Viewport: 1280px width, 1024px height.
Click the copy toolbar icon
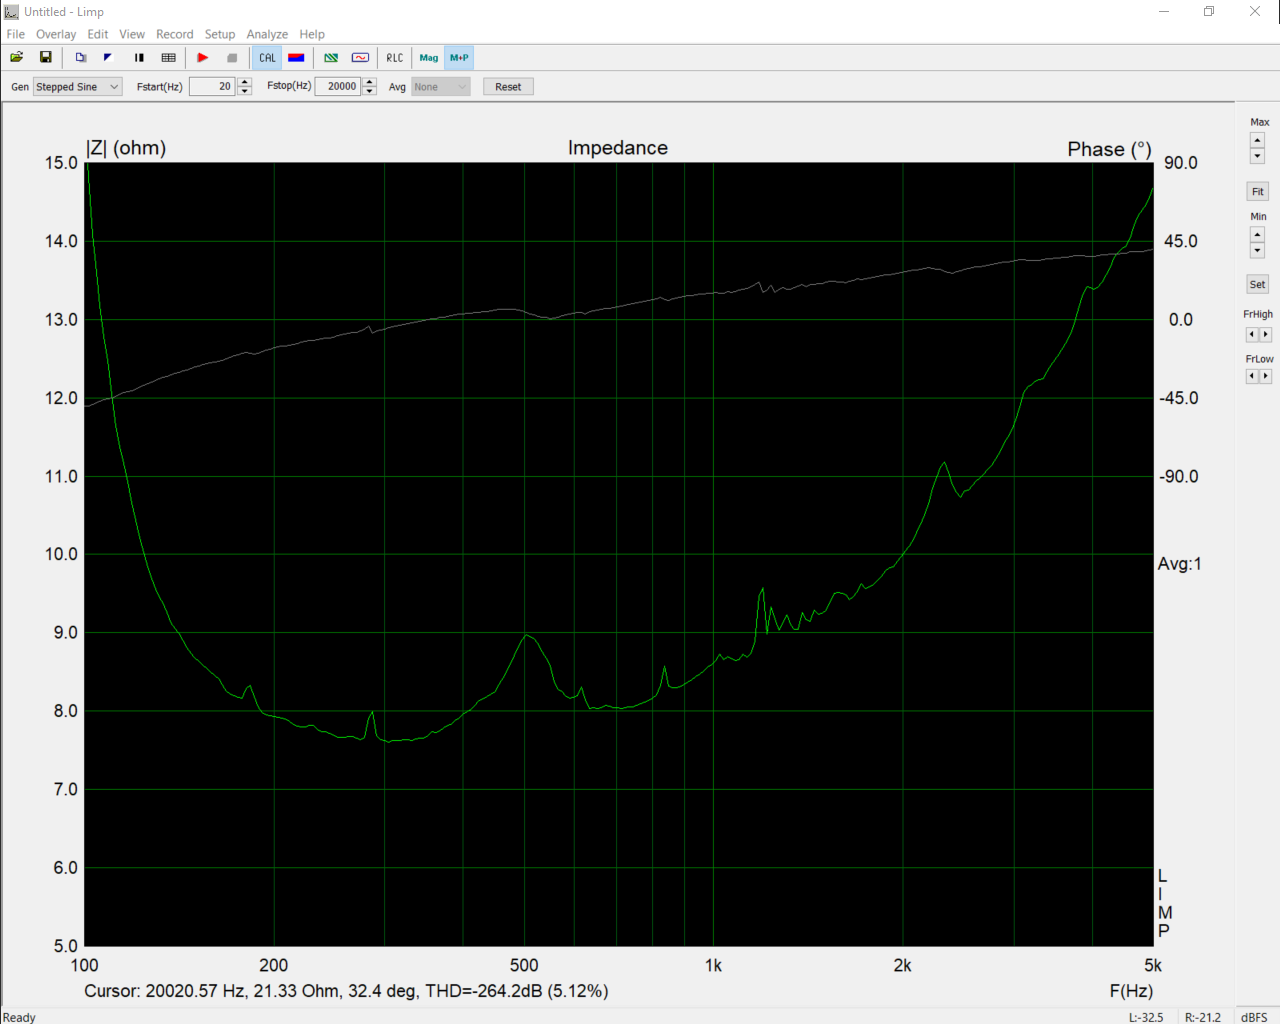(x=81, y=58)
